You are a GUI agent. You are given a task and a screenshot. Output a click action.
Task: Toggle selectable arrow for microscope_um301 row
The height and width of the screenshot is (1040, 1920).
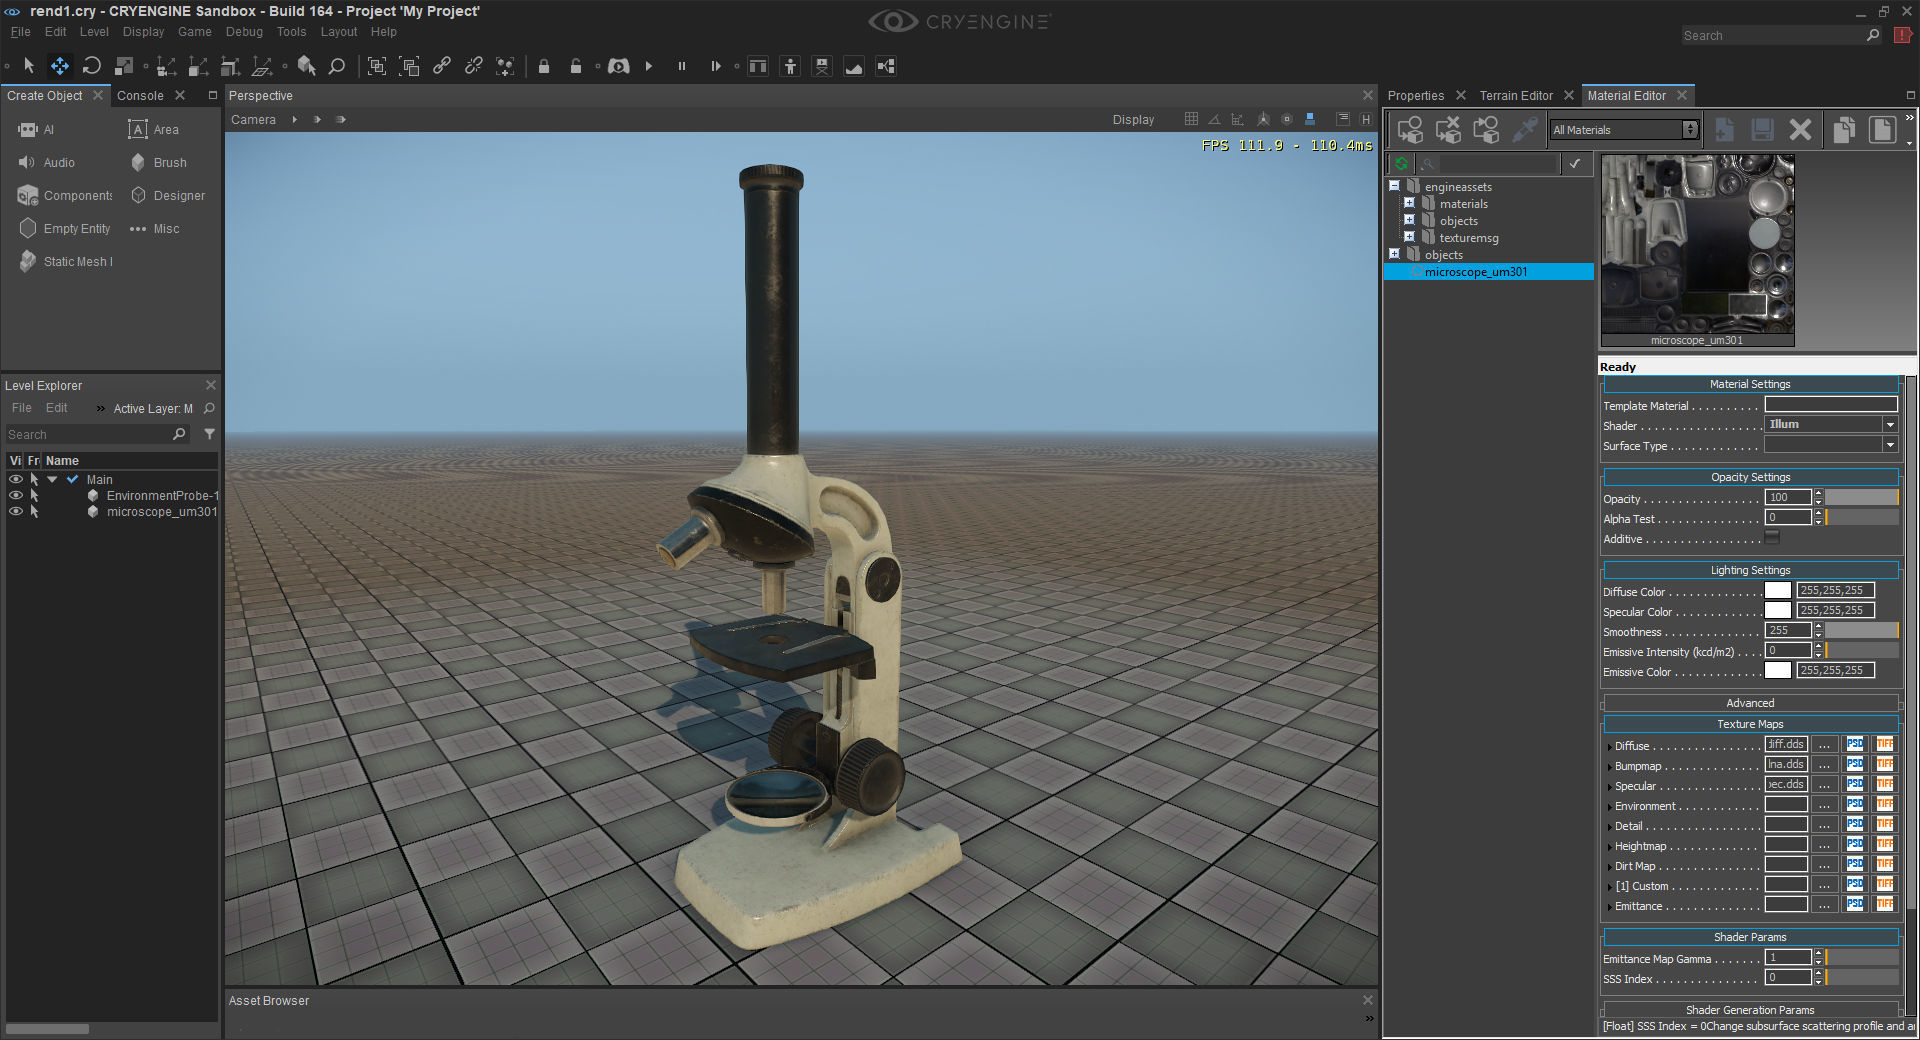[34, 511]
